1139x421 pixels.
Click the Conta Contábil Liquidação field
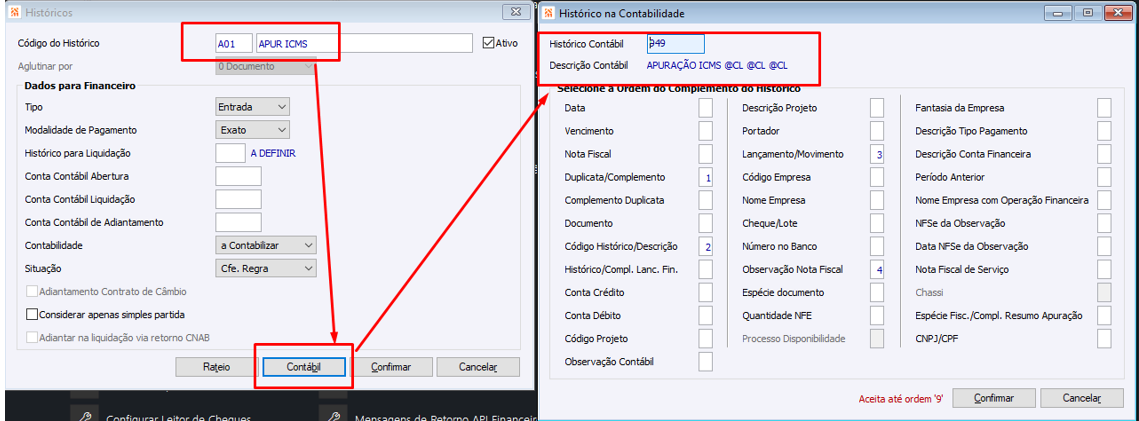[238, 199]
